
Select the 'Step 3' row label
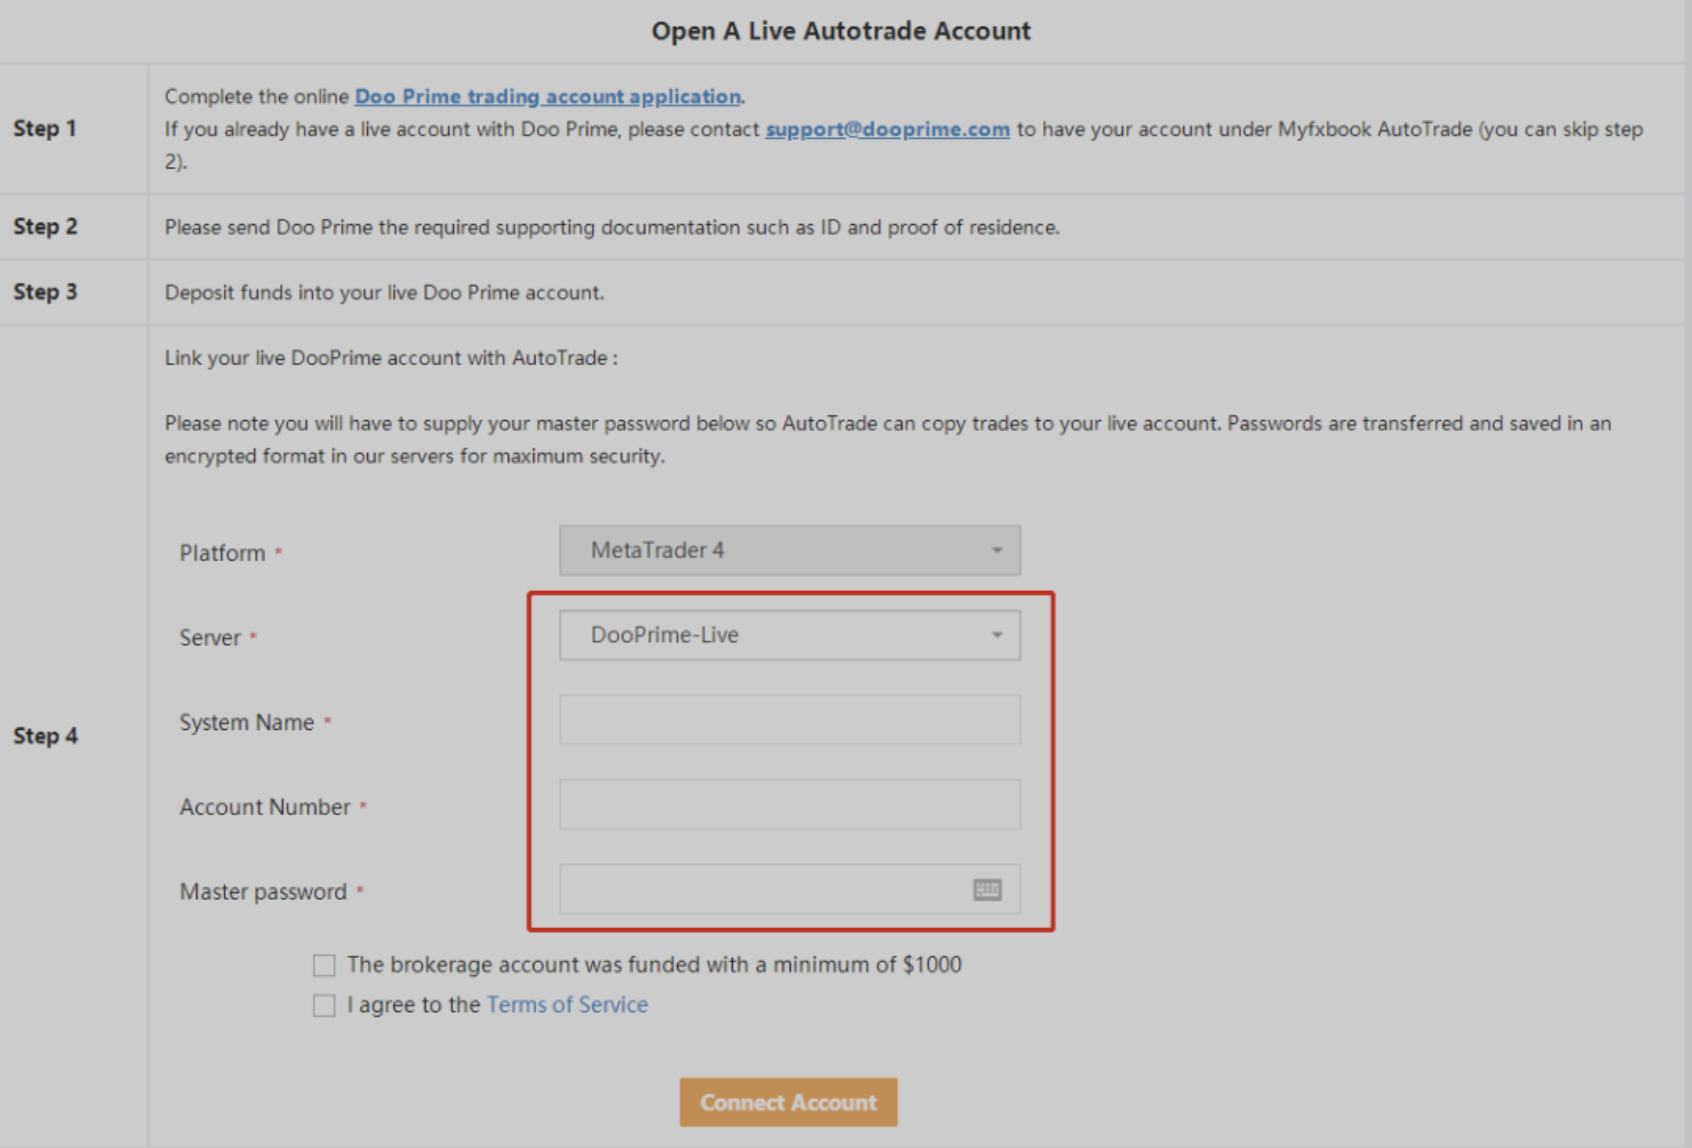pyautogui.click(x=45, y=292)
